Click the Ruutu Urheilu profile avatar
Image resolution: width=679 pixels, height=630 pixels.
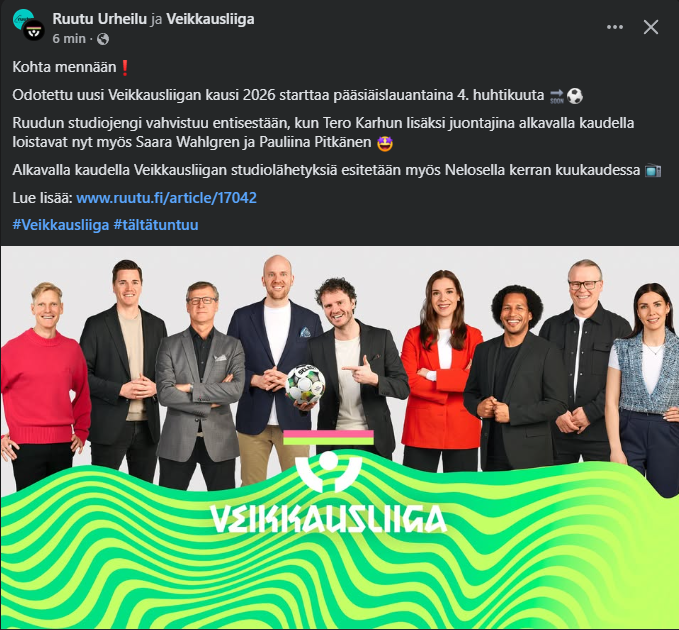[x=22, y=18]
